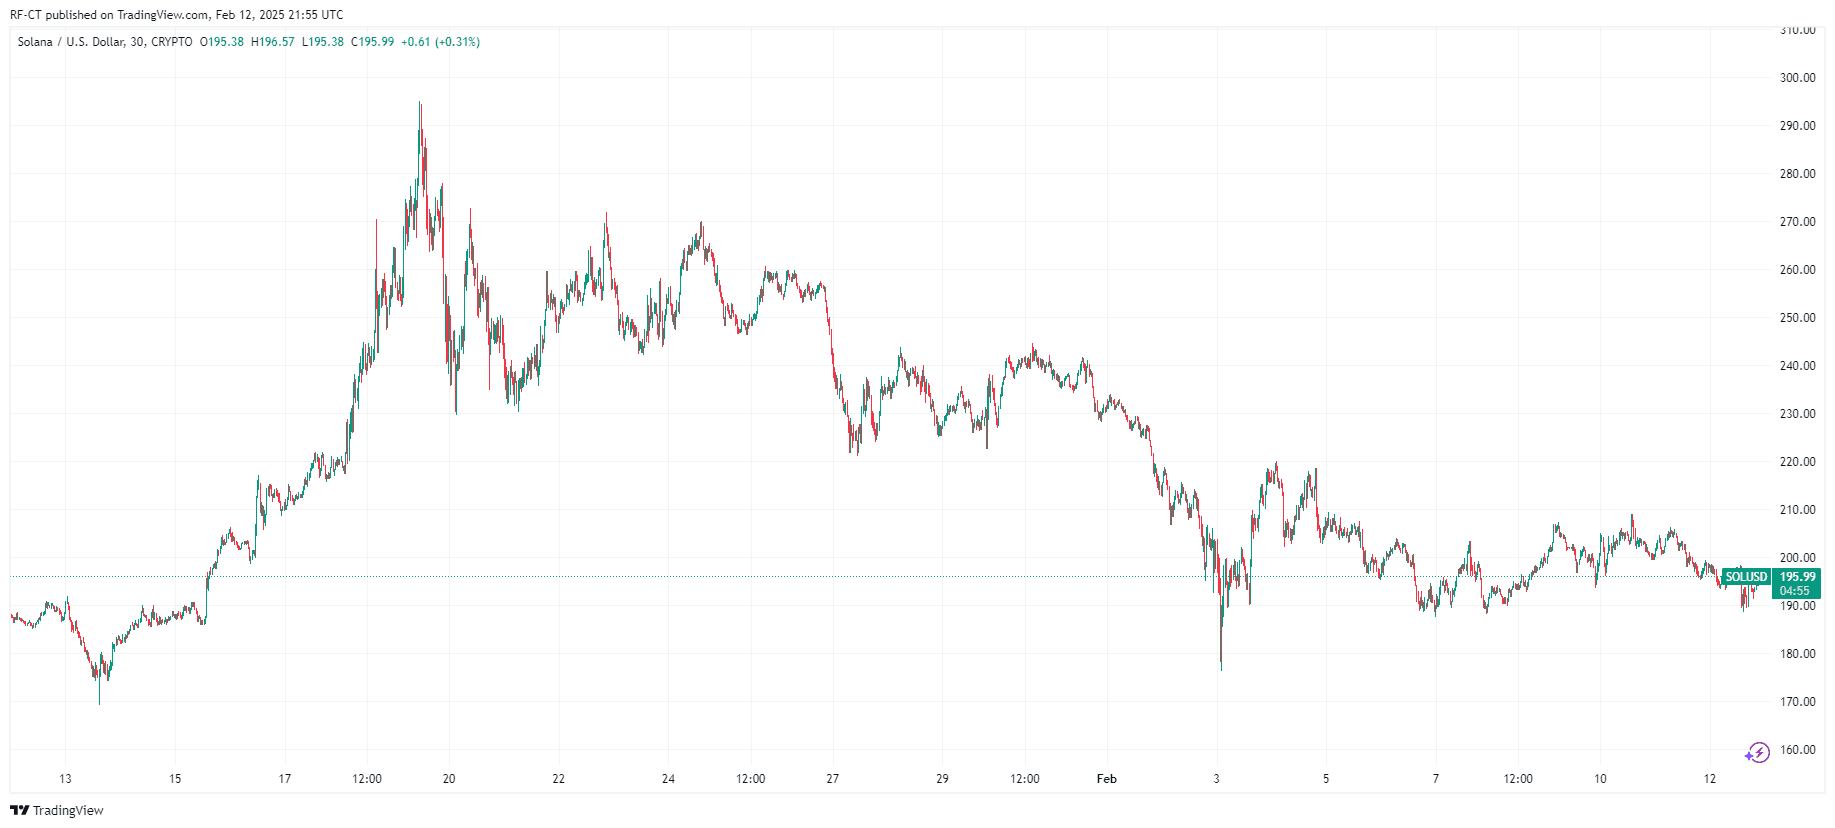This screenshot has width=1835, height=828.
Task: Select date 20 on the time axis
Action: click(449, 779)
